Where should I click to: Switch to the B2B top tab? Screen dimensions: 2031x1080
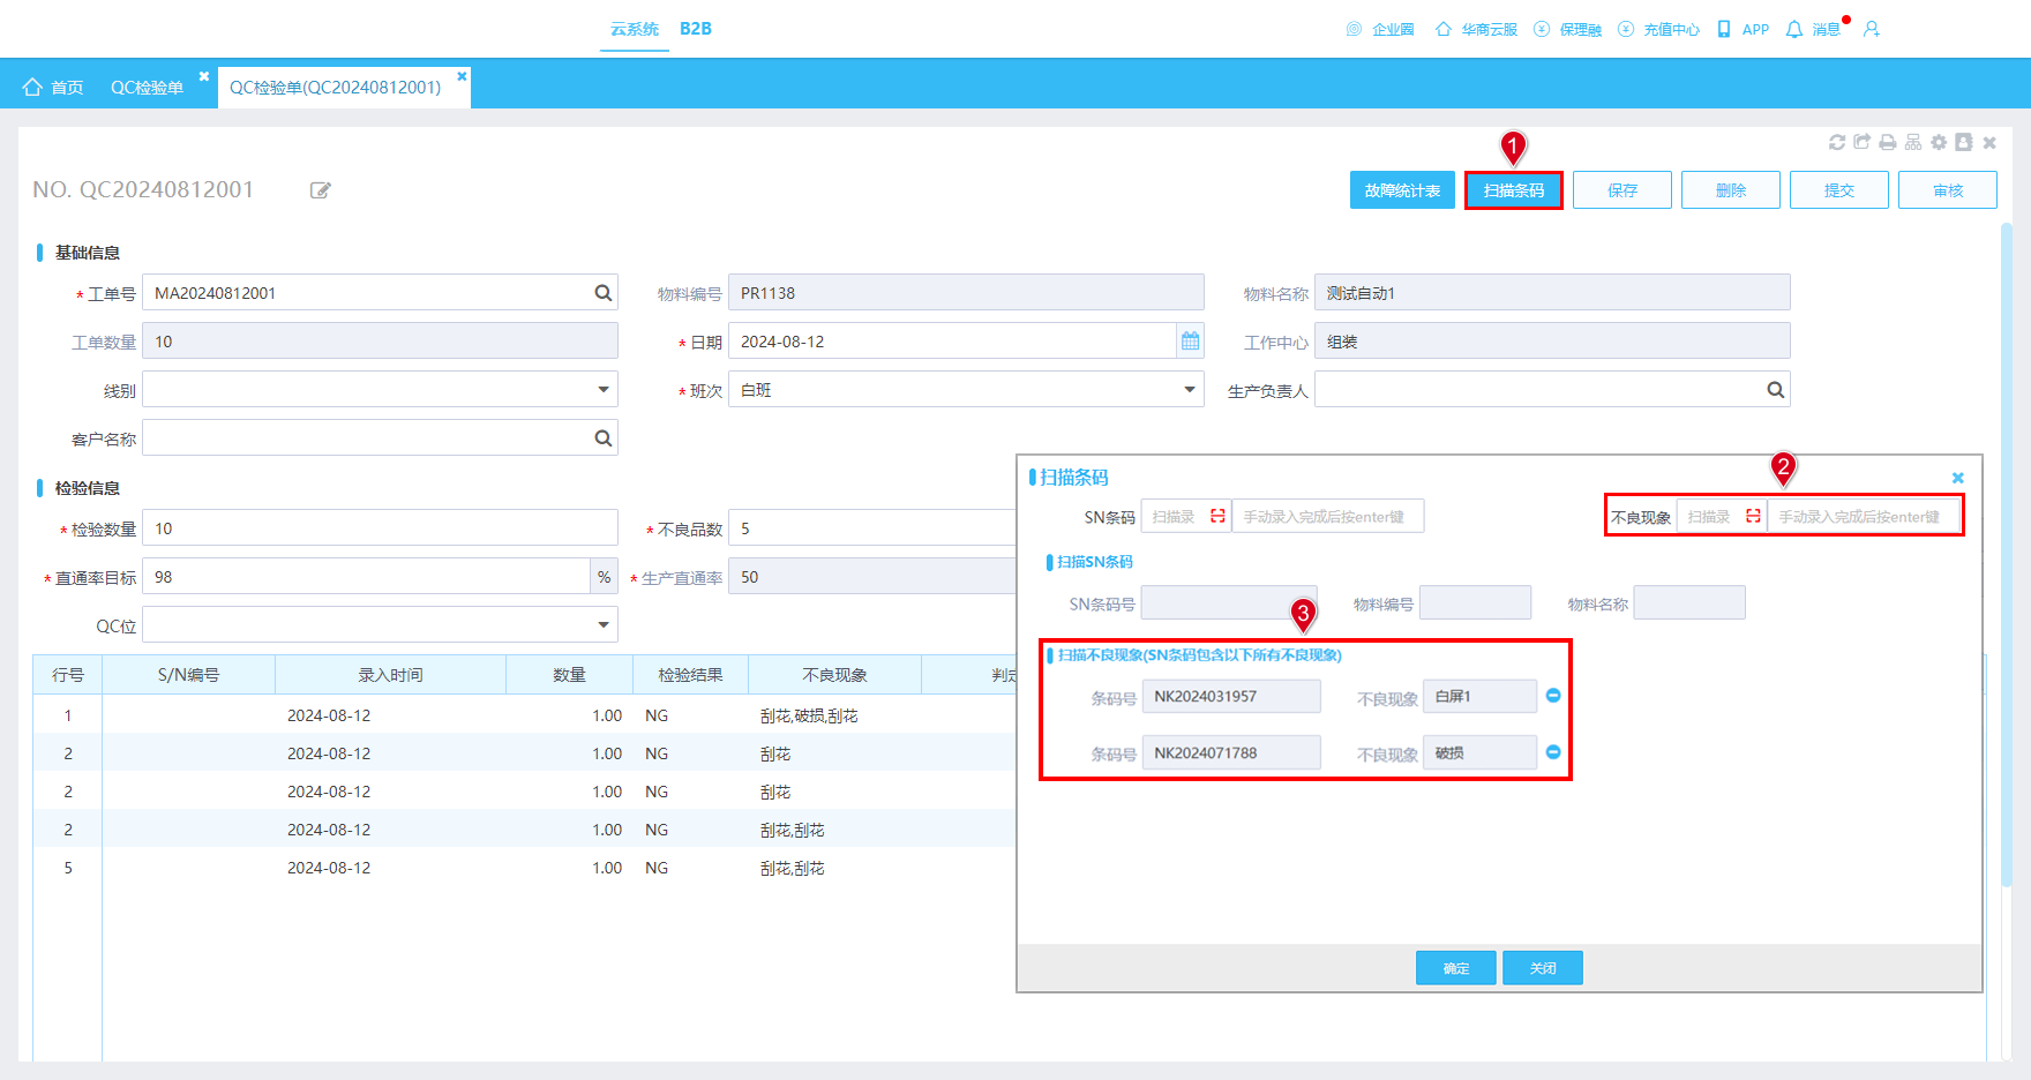tap(696, 29)
